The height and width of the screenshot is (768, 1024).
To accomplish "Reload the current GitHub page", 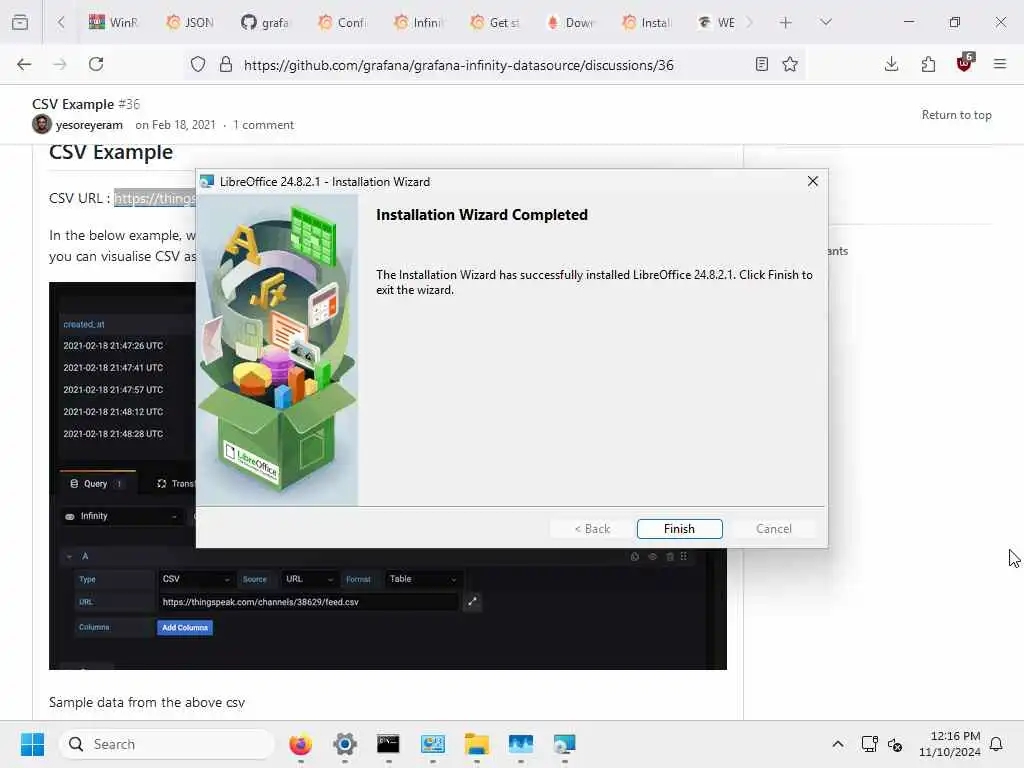I will pyautogui.click(x=96, y=64).
